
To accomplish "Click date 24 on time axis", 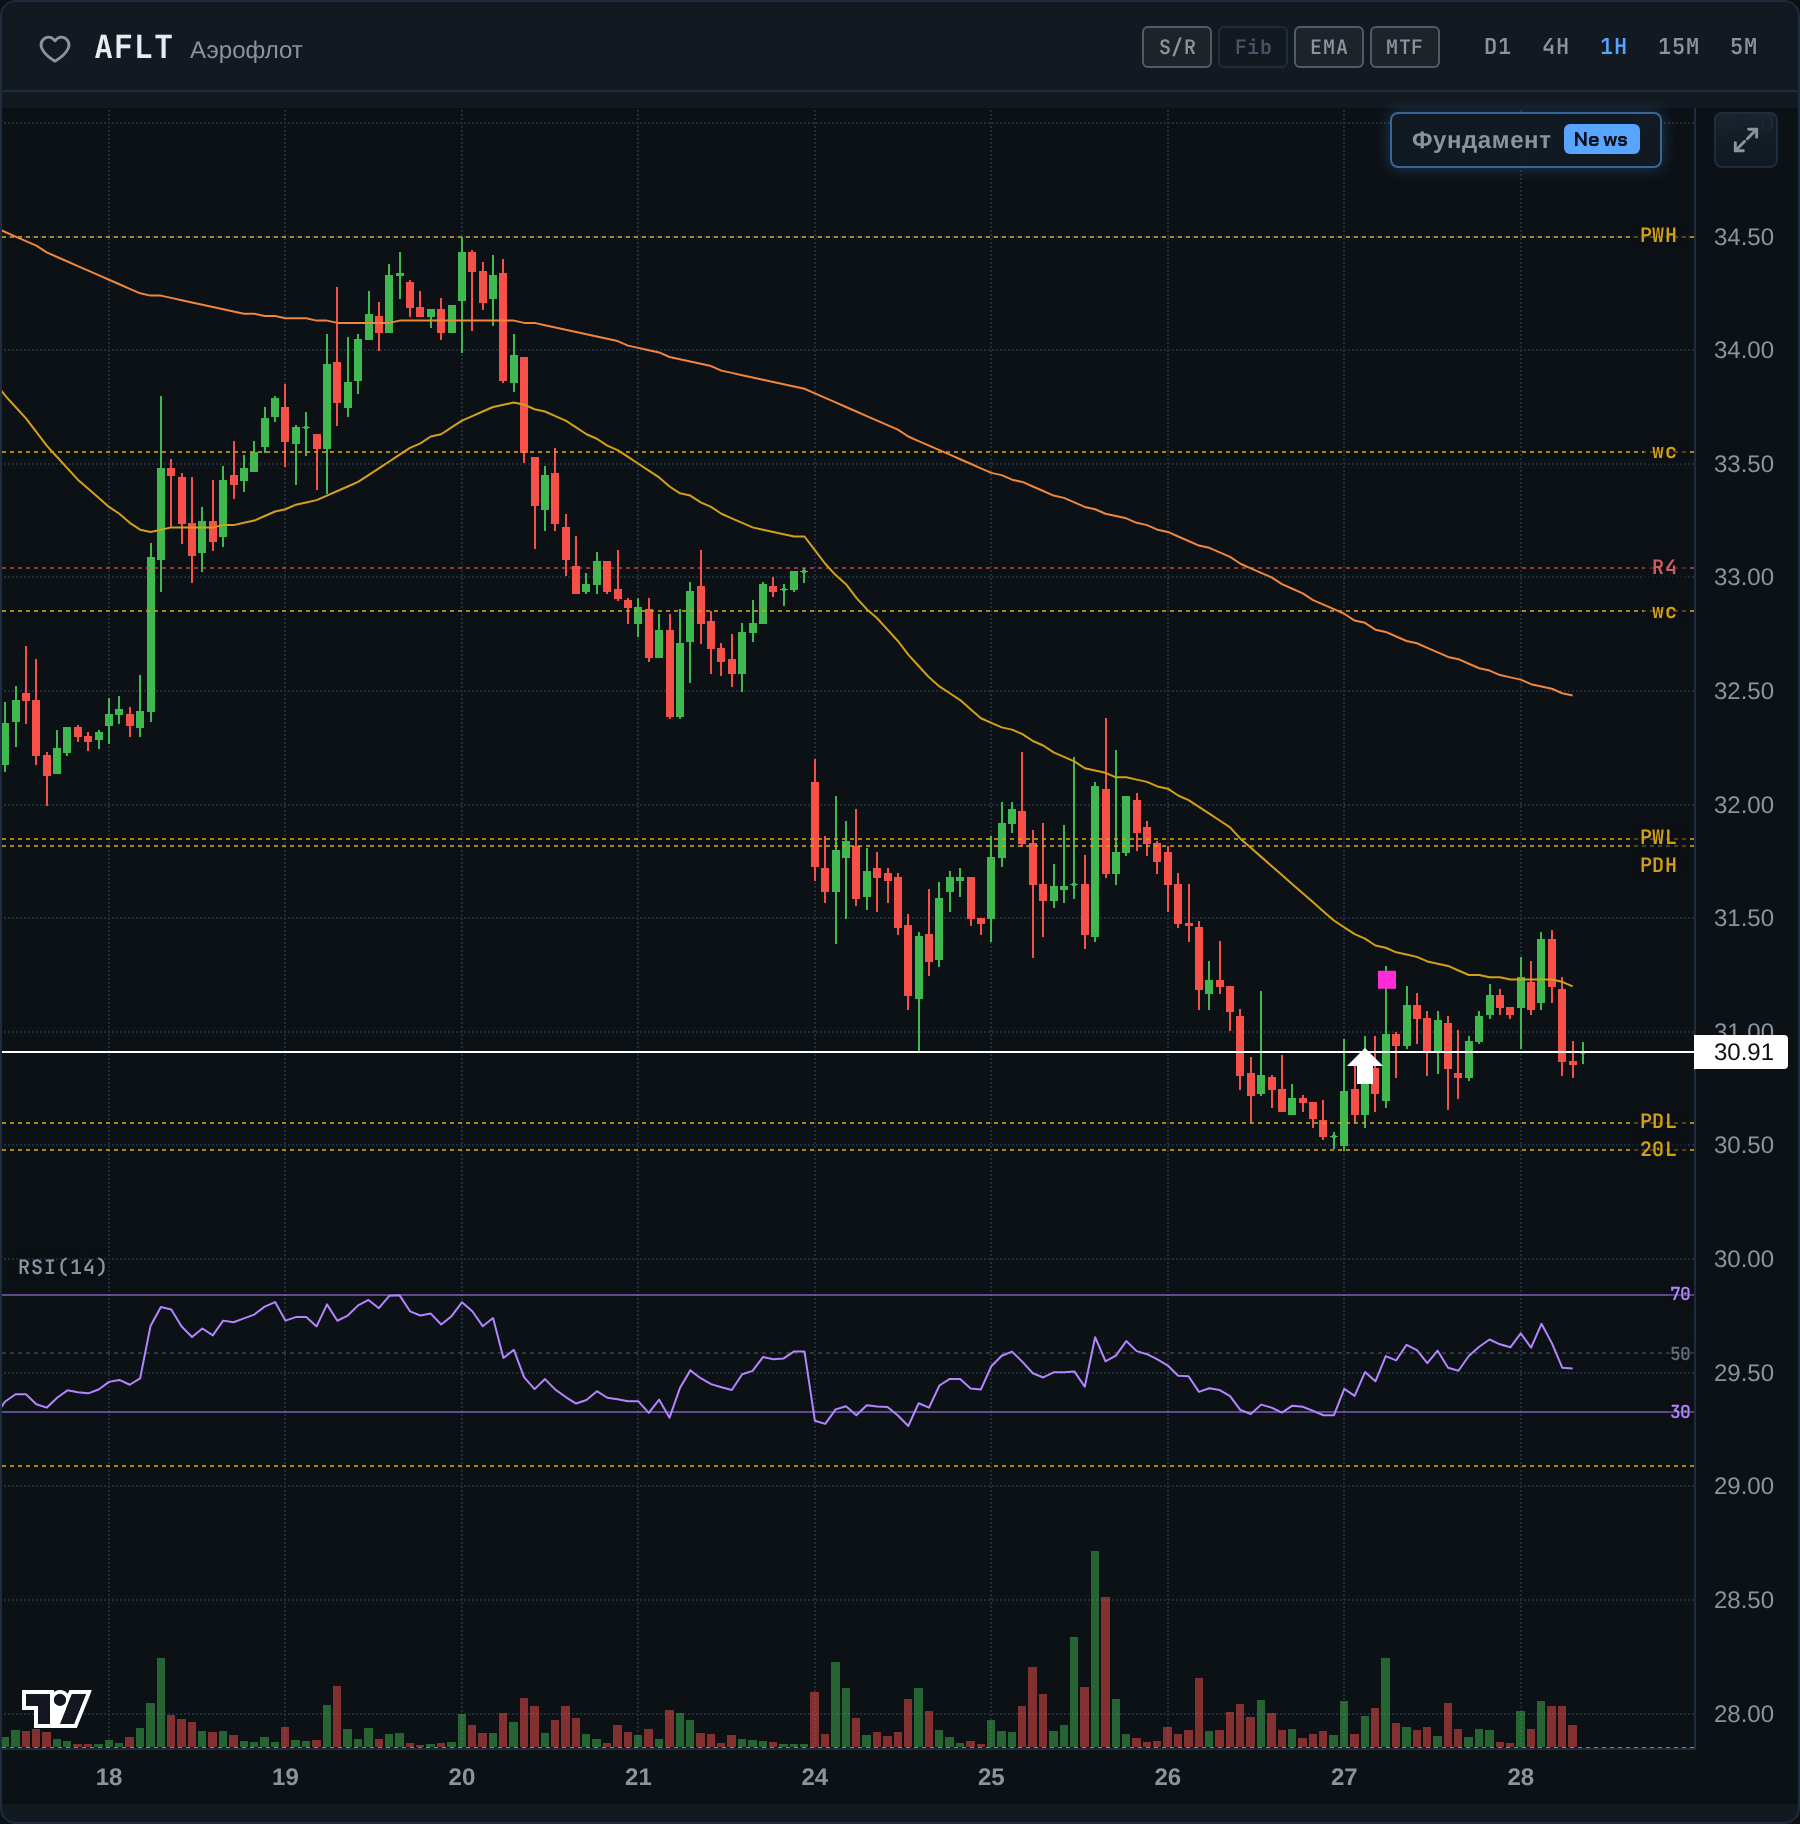I will (x=814, y=1777).
